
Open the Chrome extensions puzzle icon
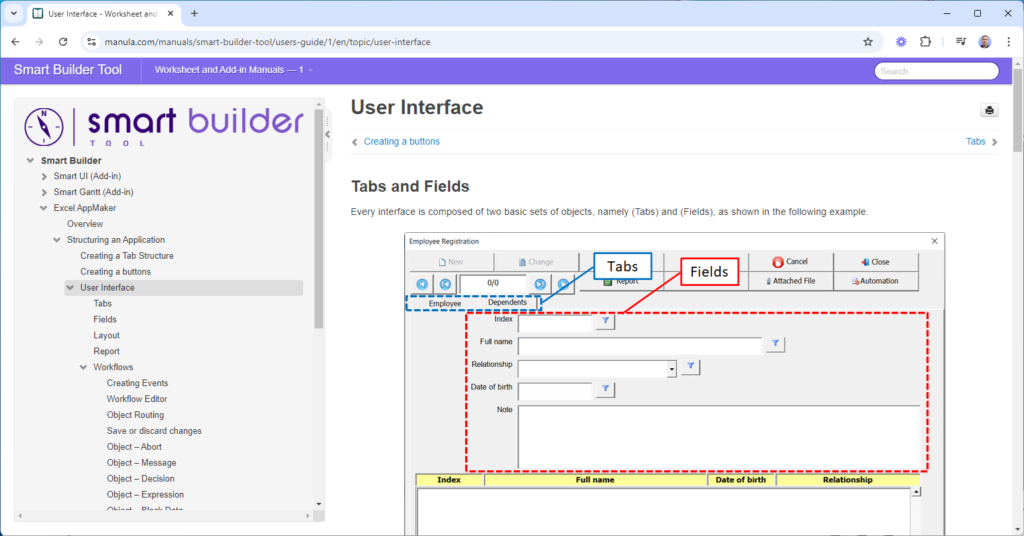pyautogui.click(x=925, y=42)
